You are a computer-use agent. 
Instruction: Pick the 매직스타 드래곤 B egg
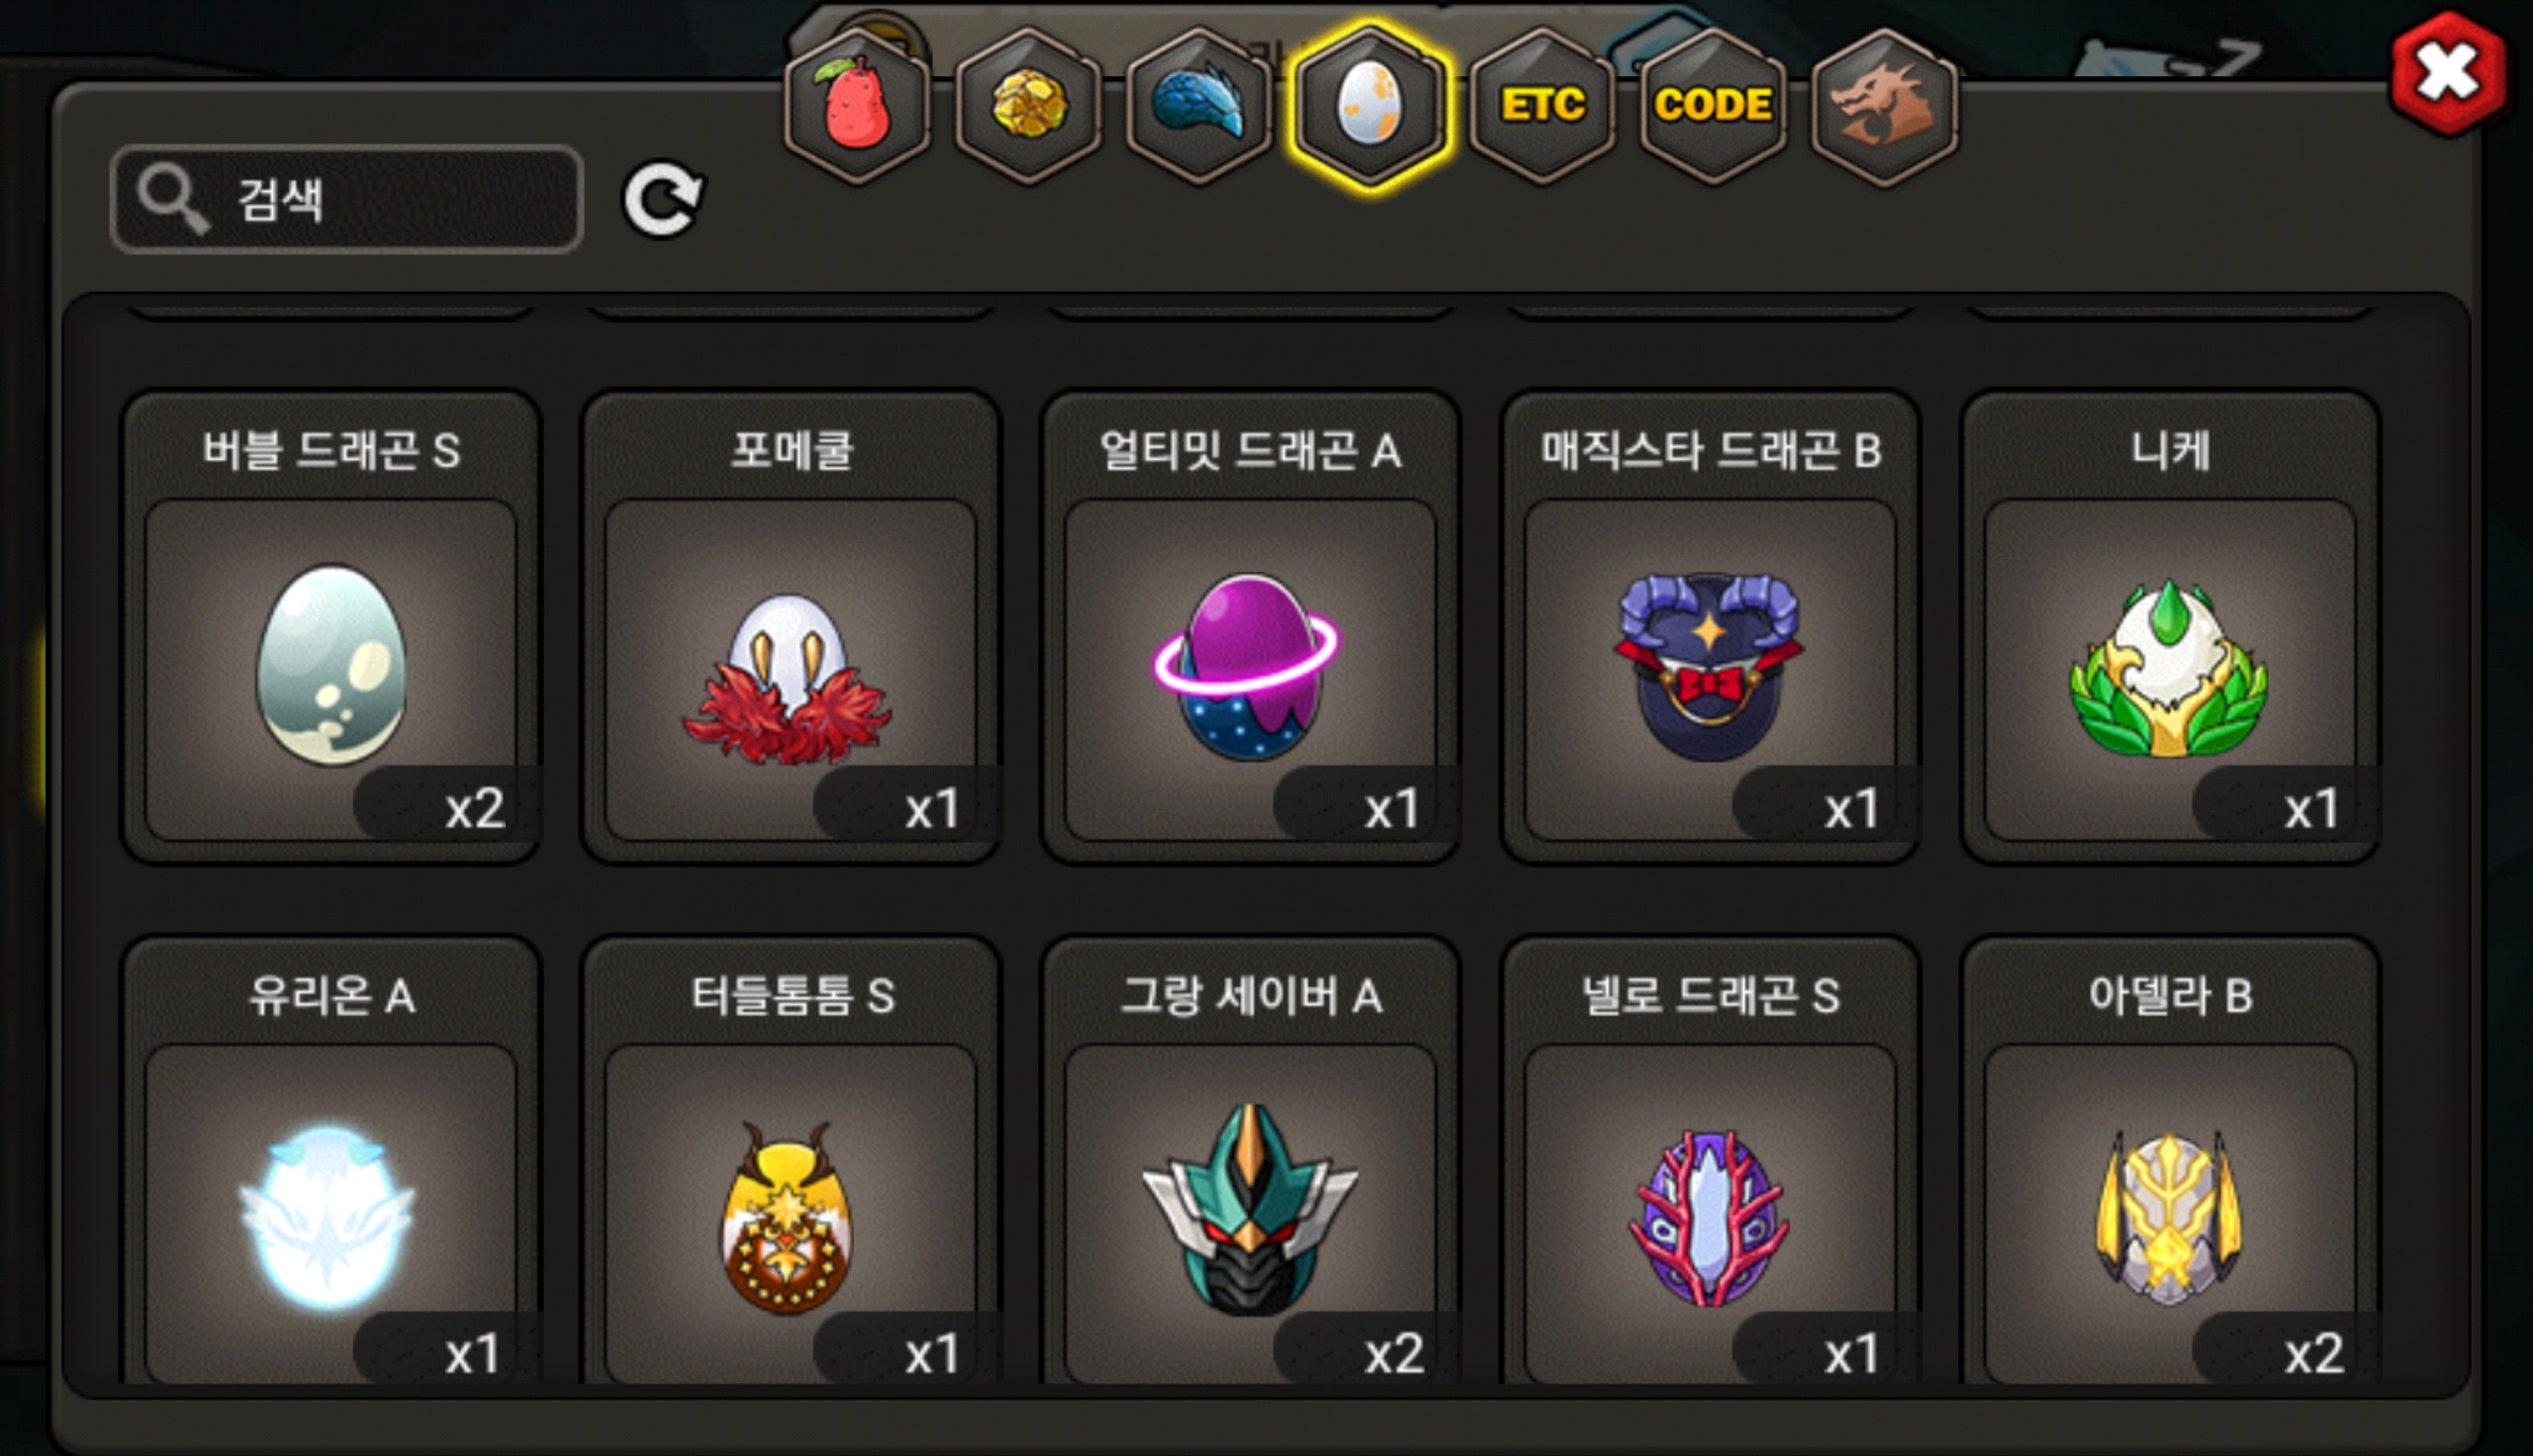click(x=1710, y=627)
